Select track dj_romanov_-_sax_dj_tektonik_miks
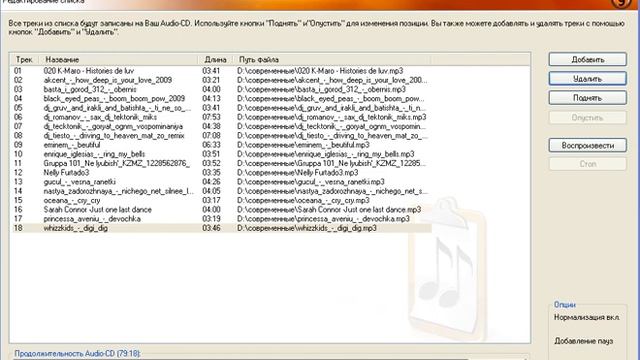640x360 pixels. pyautogui.click(x=221, y=117)
